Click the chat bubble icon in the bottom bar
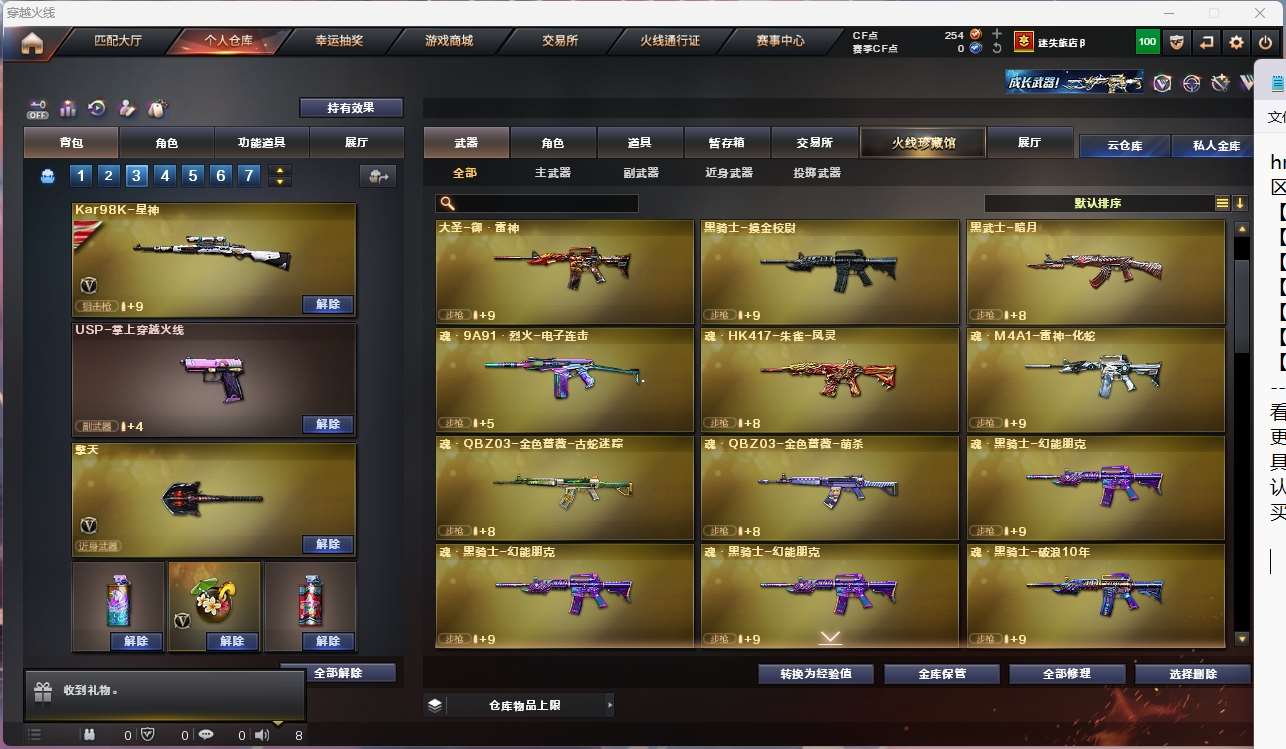The width and height of the screenshot is (1286, 749). tap(206, 735)
